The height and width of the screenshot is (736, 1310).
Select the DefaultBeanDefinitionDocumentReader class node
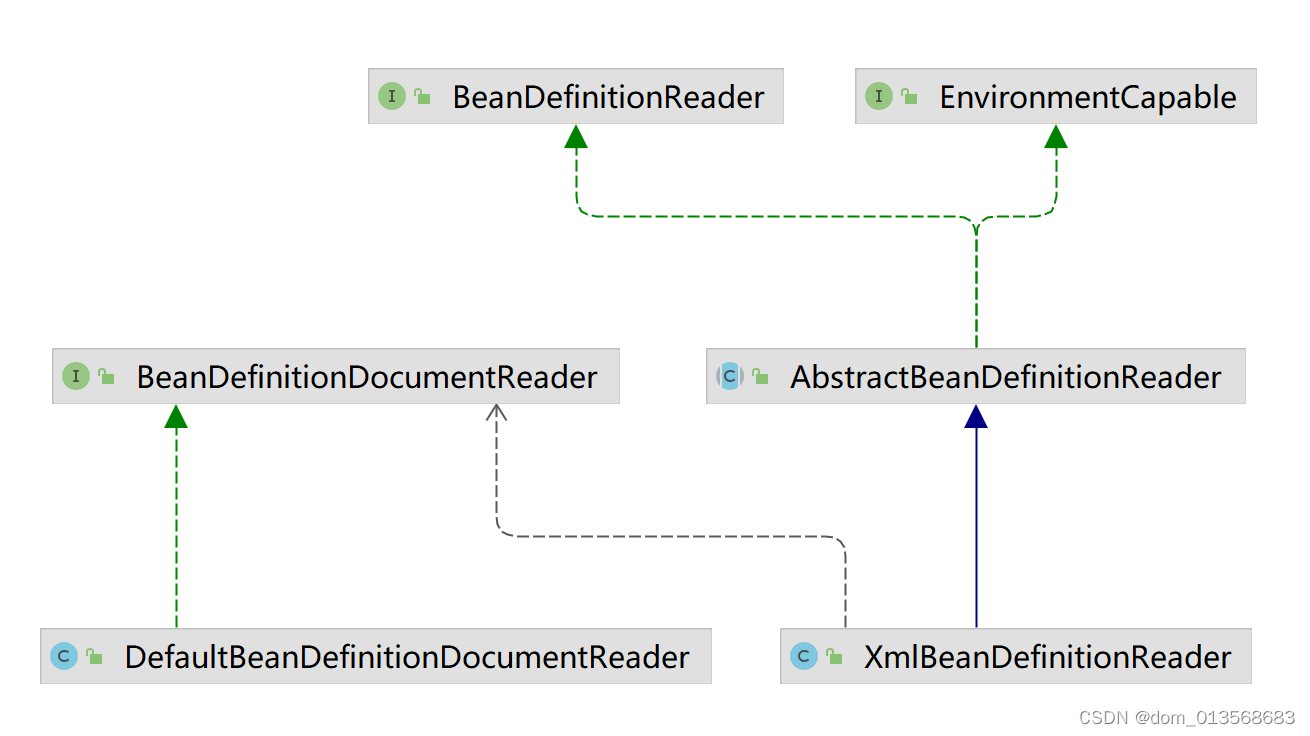(x=375, y=656)
